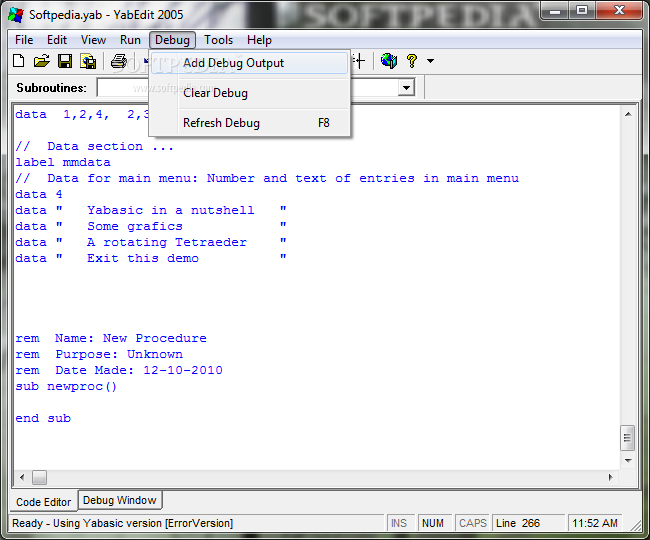Click the 'A rotating Tetraeder' data line
Viewport: 650px width, 540px height.
[151, 242]
